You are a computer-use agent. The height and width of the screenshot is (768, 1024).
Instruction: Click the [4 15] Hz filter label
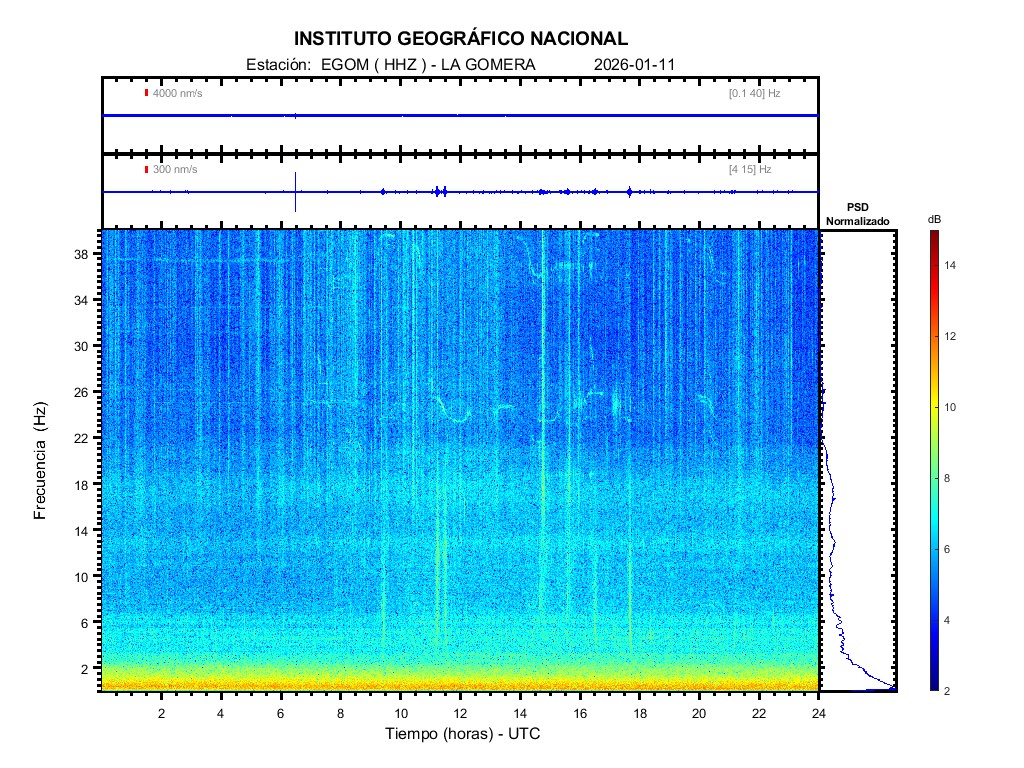coord(750,170)
